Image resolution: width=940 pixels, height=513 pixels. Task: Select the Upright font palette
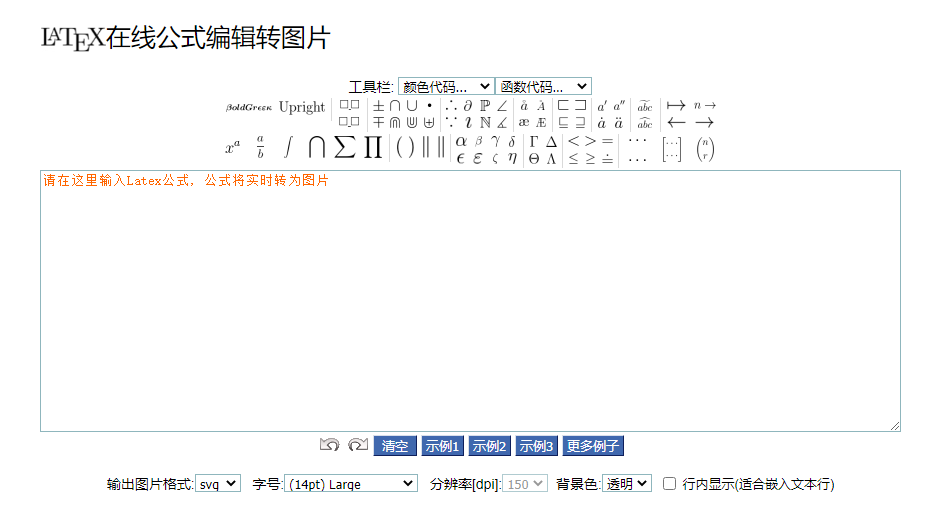pos(302,108)
